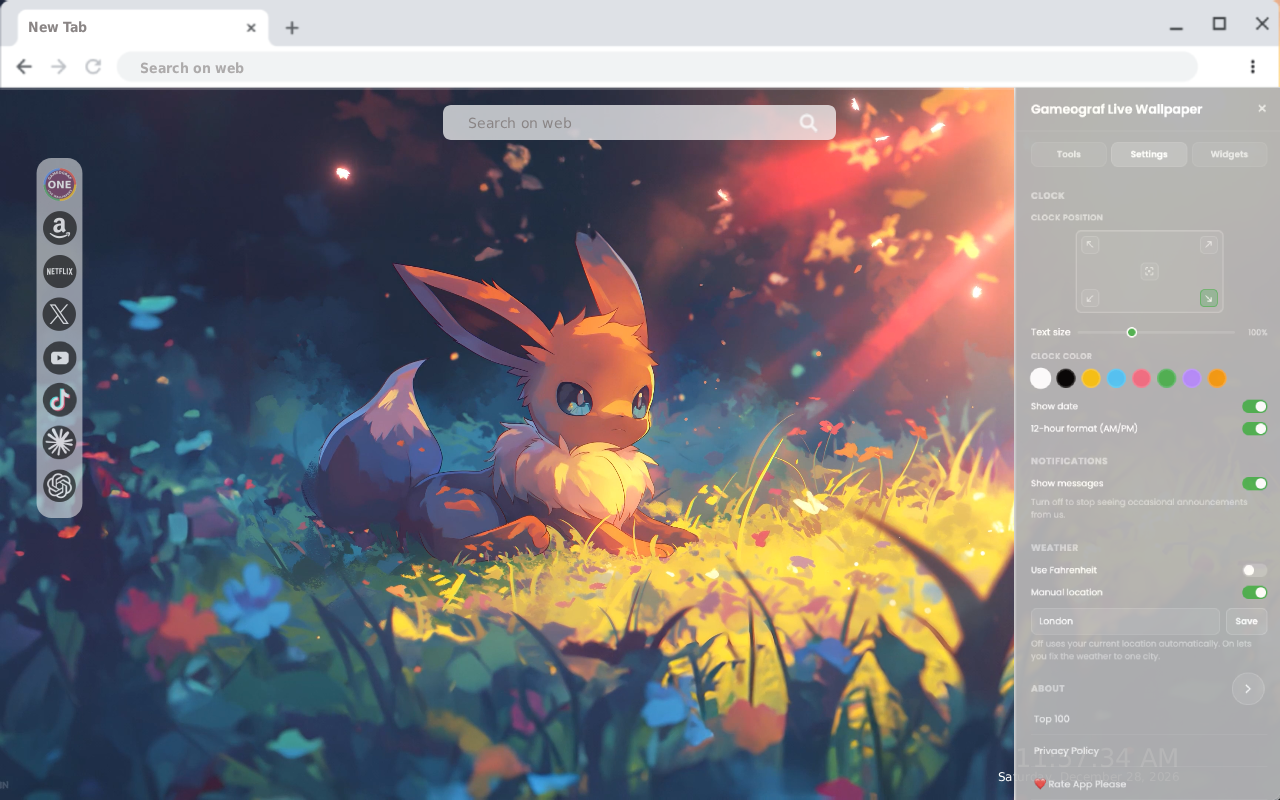Open the TikTok shortcut icon
Image resolution: width=1280 pixels, height=800 pixels.
(60, 400)
